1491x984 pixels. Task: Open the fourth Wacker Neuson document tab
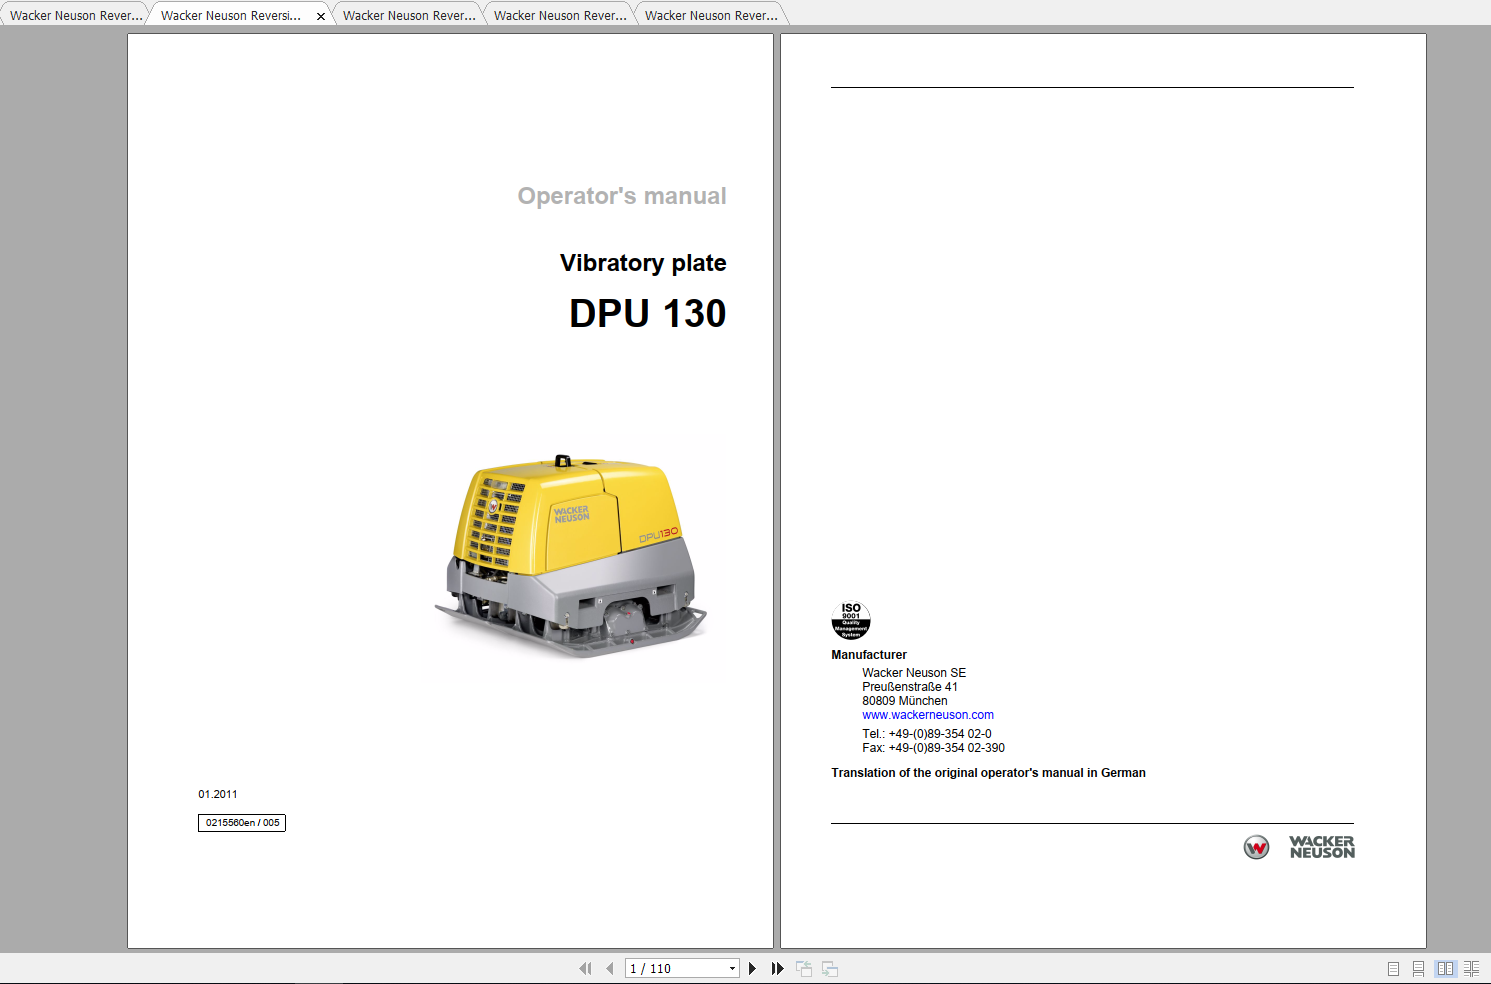pyautogui.click(x=560, y=15)
